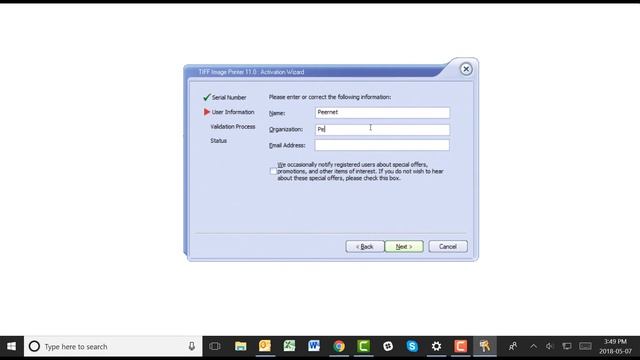640x360 pixels.
Task: Open Google Chrome from taskbar
Action: click(x=339, y=347)
